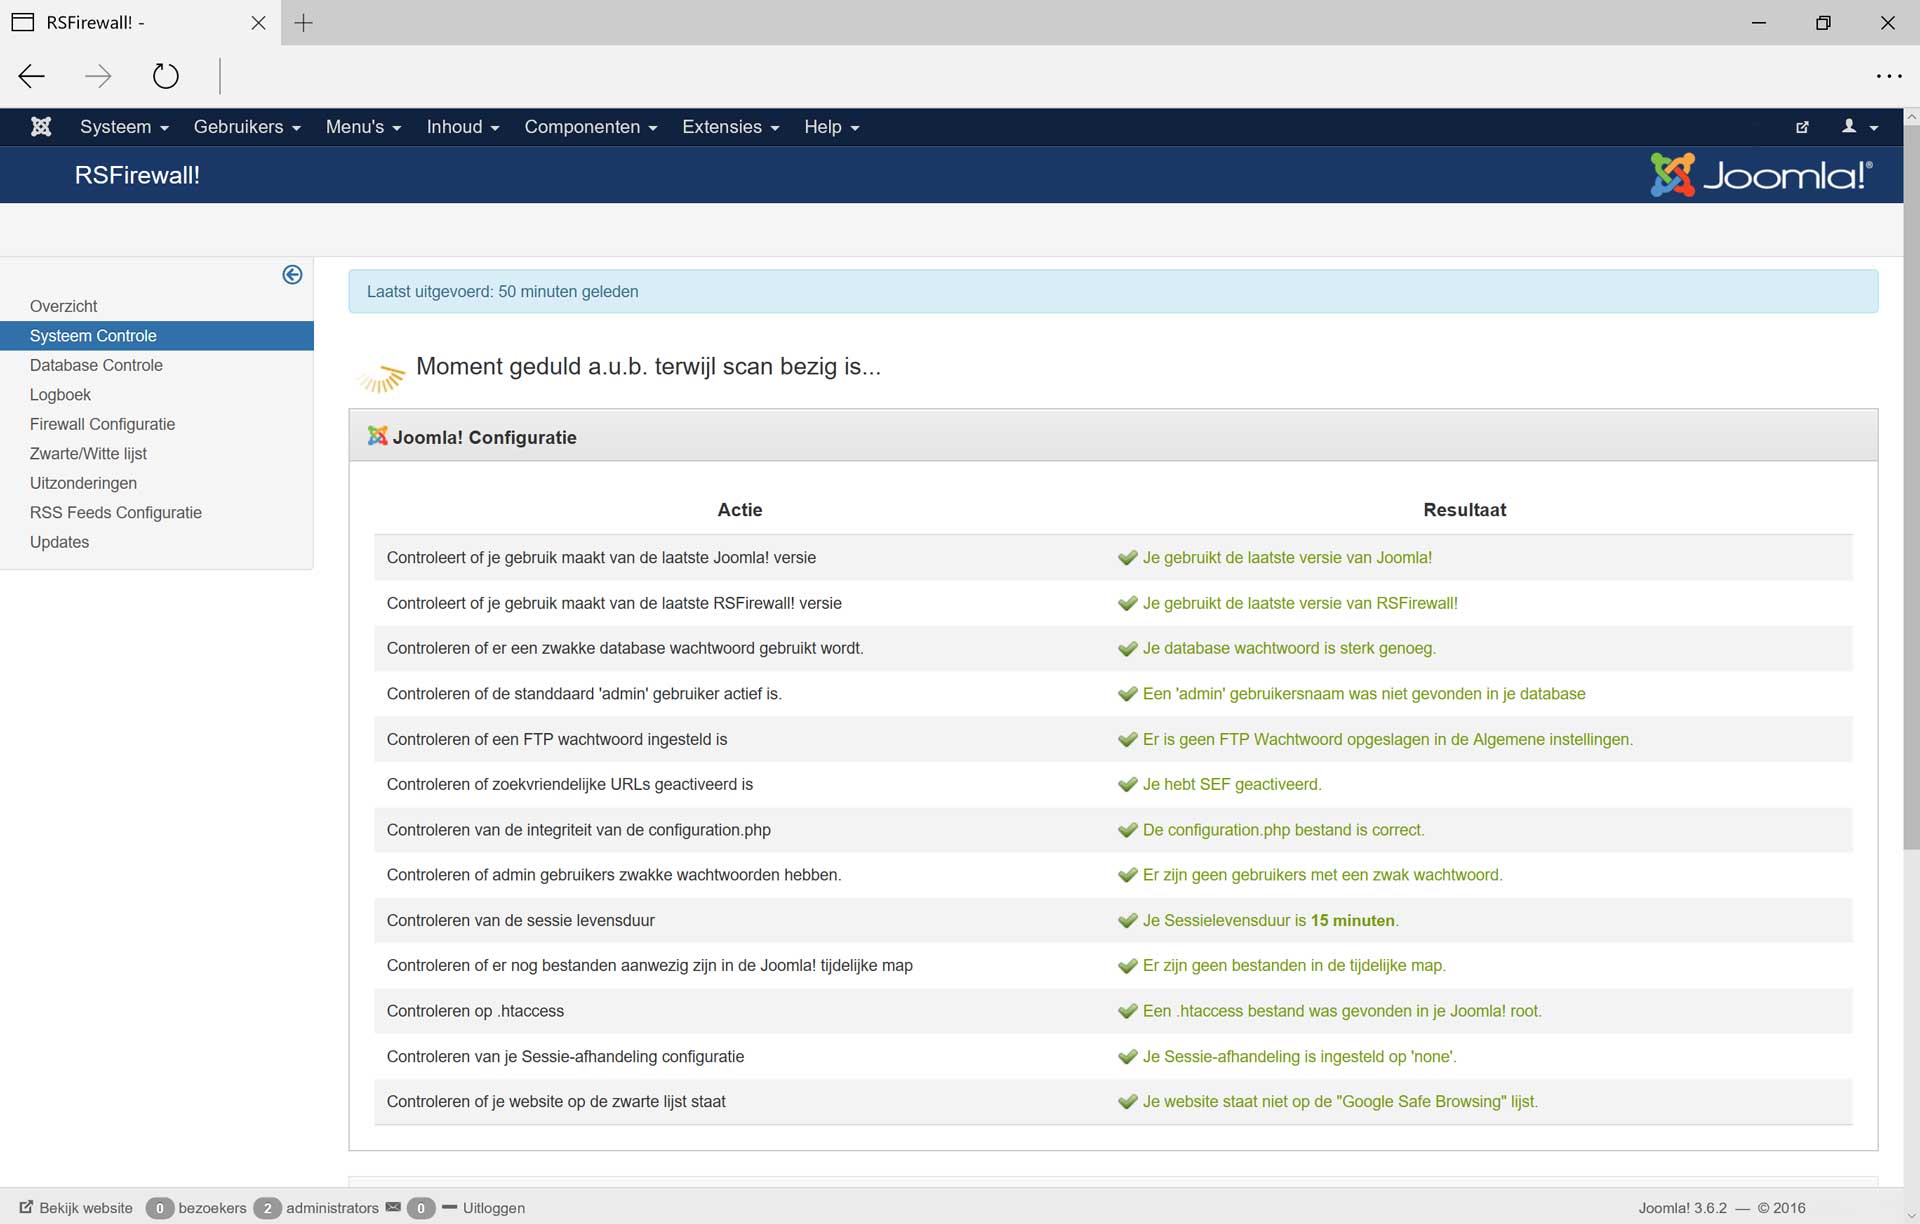Click checkmark for tijdelijke map result
Image resolution: width=1920 pixels, height=1224 pixels.
coord(1127,966)
